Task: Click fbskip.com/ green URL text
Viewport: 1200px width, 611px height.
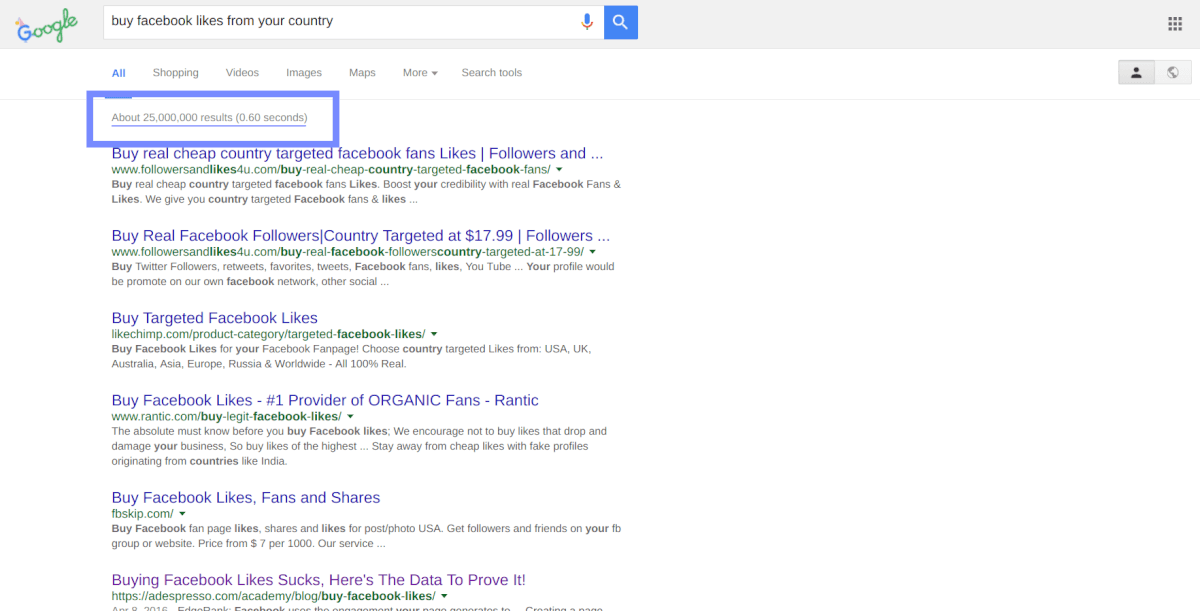Action: coord(143,514)
